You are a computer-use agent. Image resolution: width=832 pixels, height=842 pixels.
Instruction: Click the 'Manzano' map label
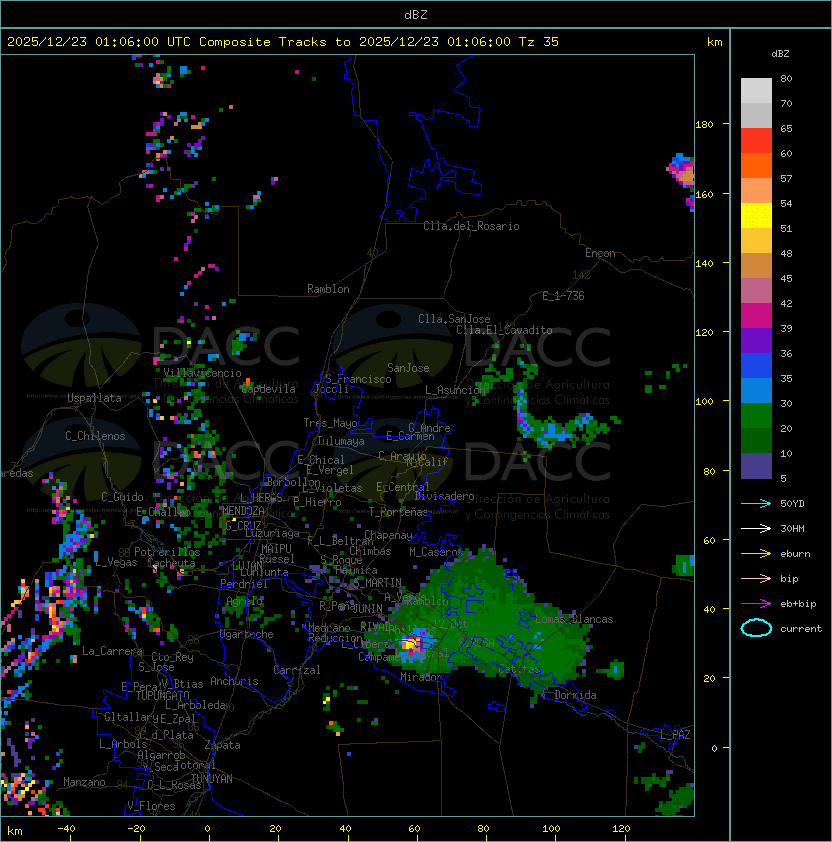[84, 782]
